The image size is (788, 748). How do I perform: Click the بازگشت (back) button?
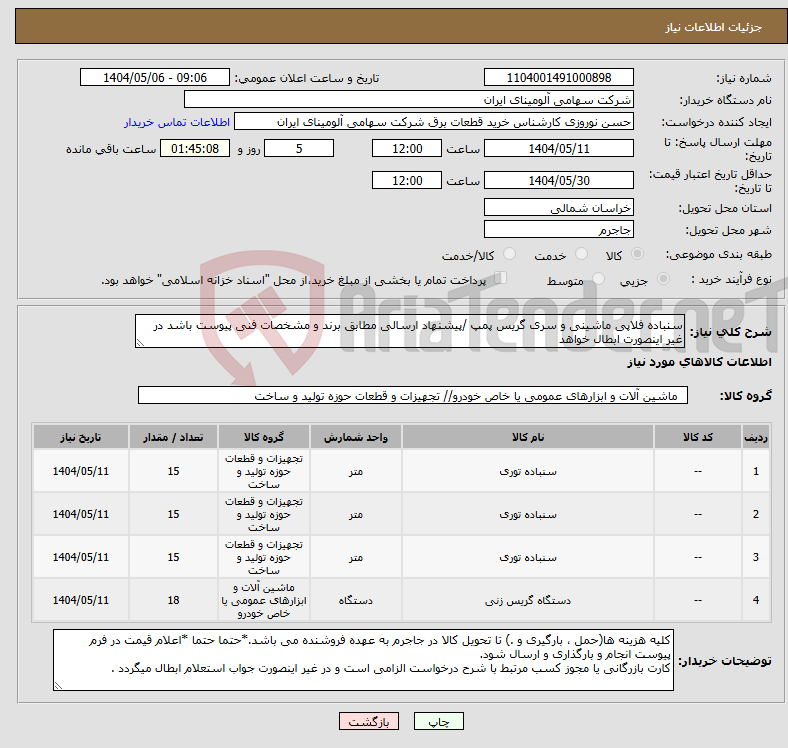click(369, 721)
